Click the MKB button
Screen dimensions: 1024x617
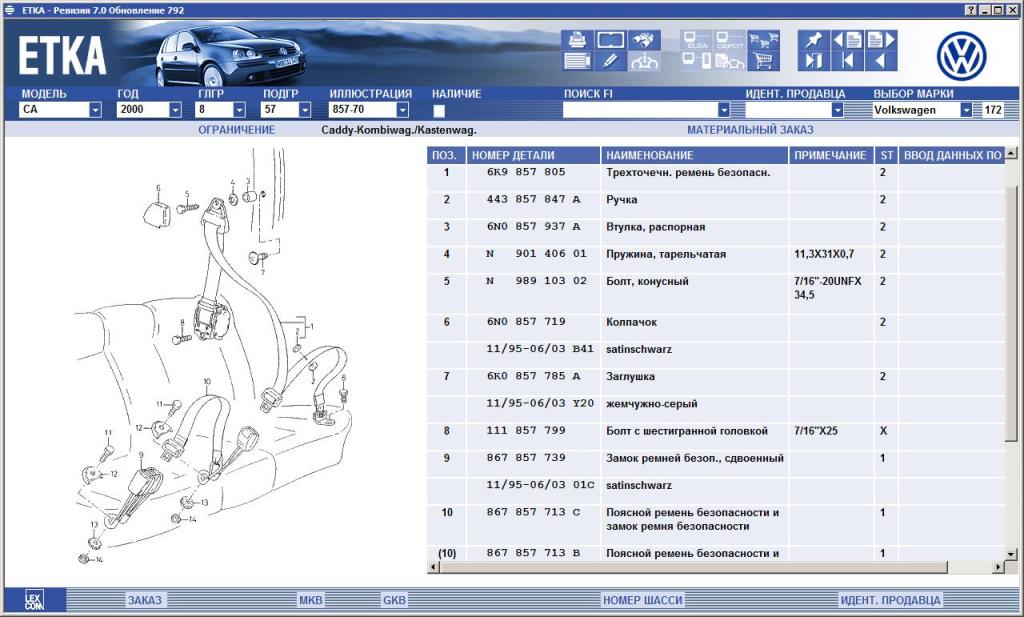tap(311, 600)
